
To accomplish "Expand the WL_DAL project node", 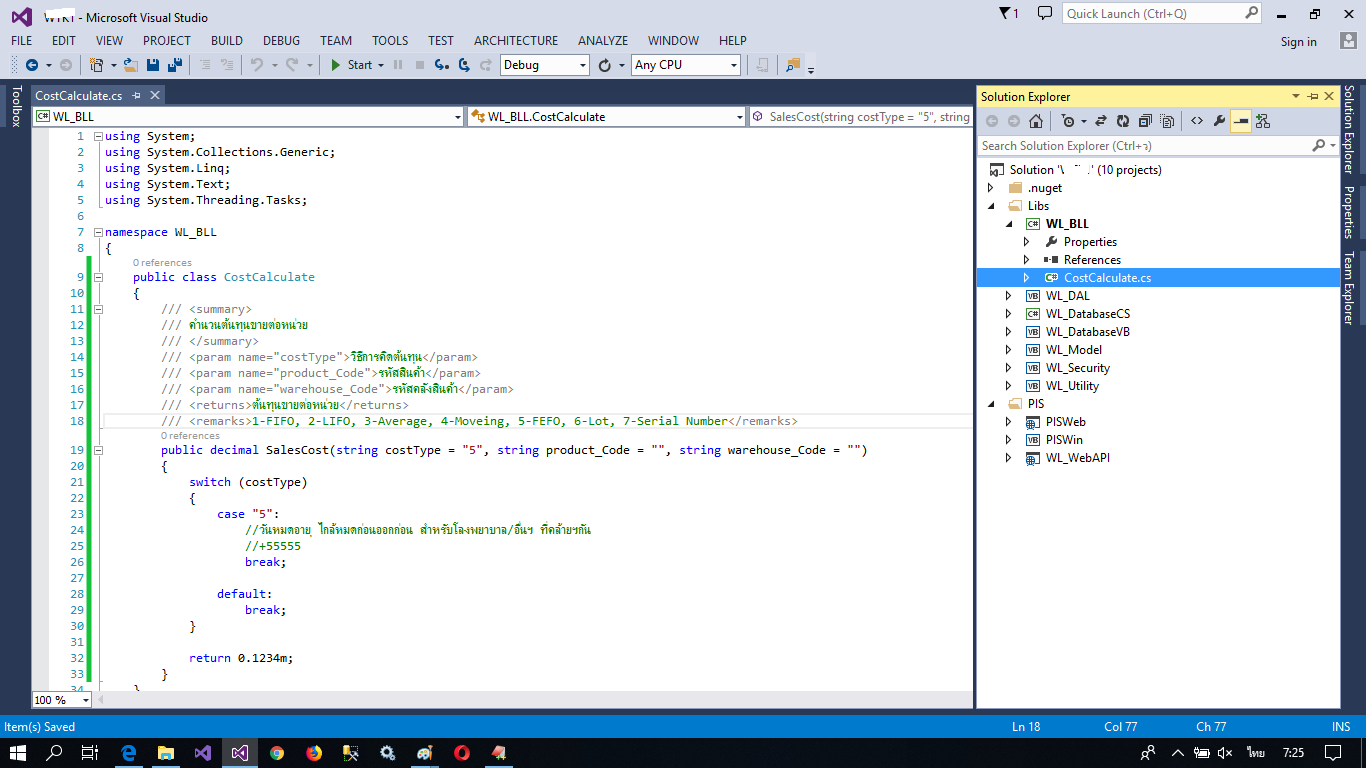I will (1008, 296).
